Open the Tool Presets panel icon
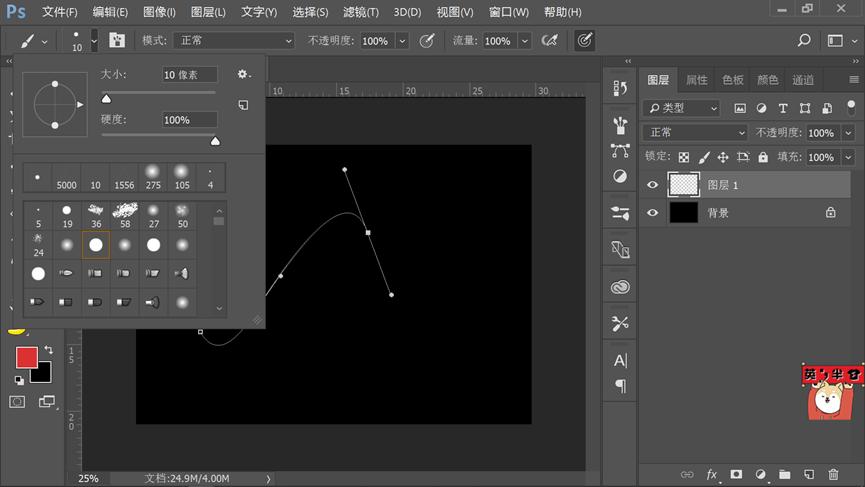865x487 pixels. tap(620, 324)
